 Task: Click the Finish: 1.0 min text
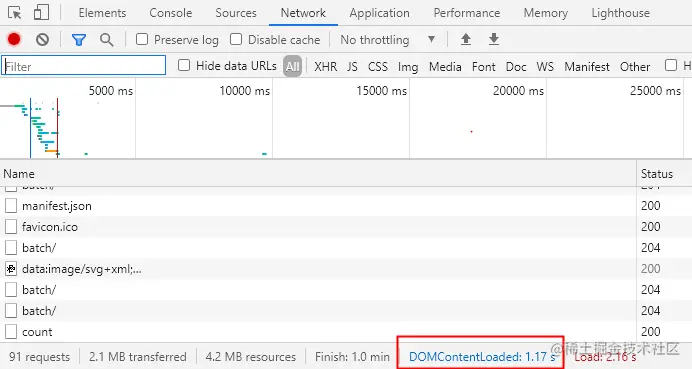[352, 357]
